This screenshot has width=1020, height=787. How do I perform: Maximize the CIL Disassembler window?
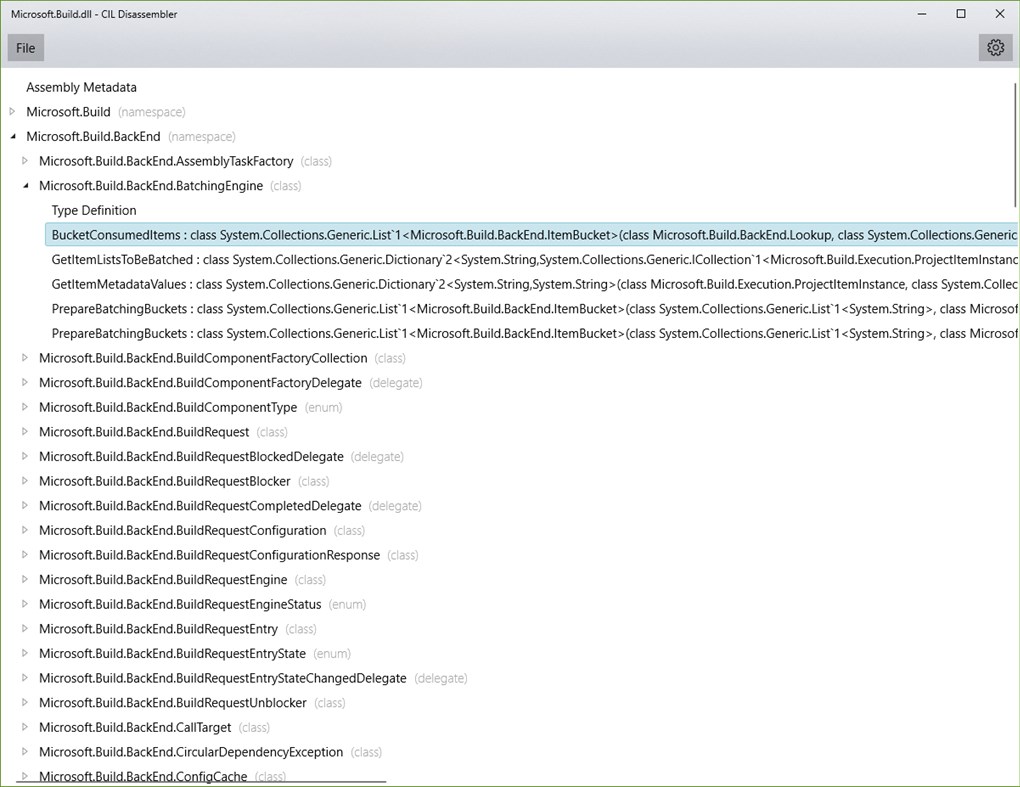point(961,14)
